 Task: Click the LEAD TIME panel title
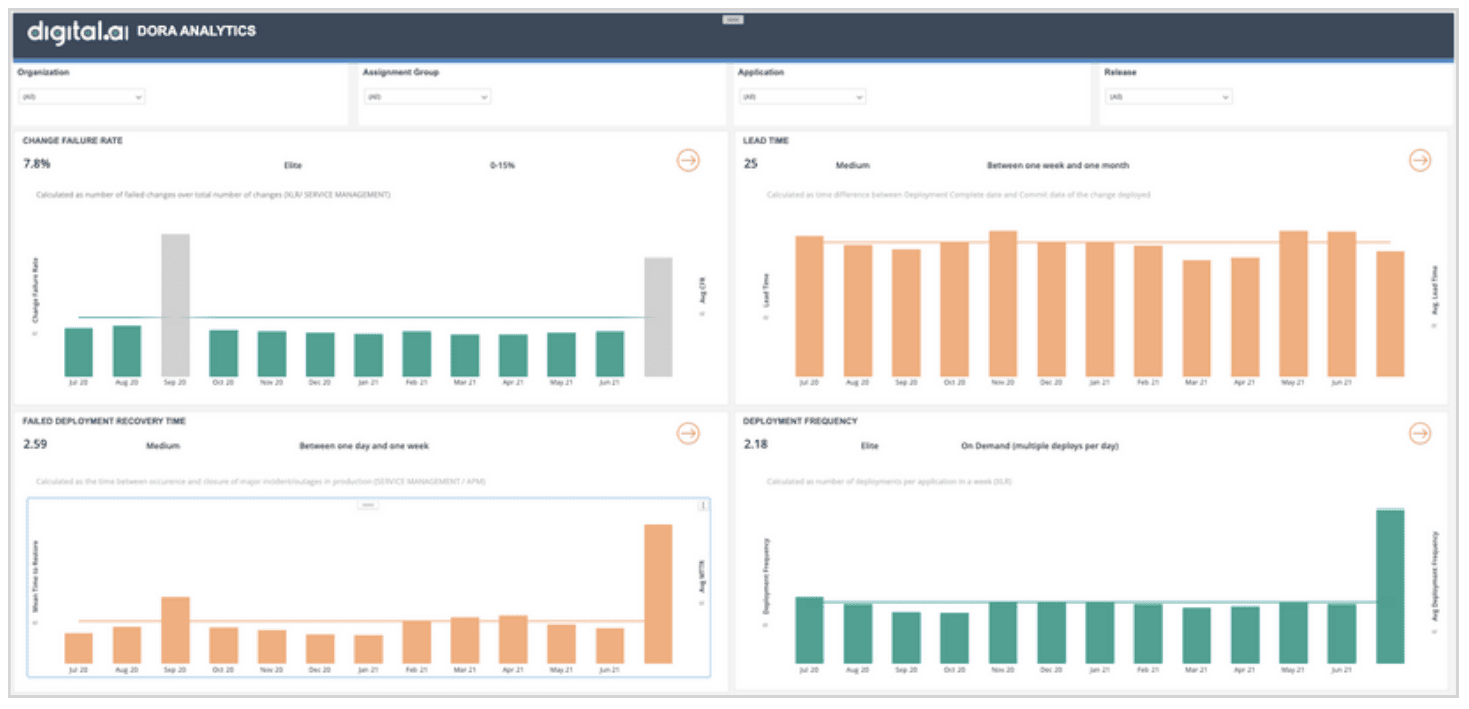[766, 141]
